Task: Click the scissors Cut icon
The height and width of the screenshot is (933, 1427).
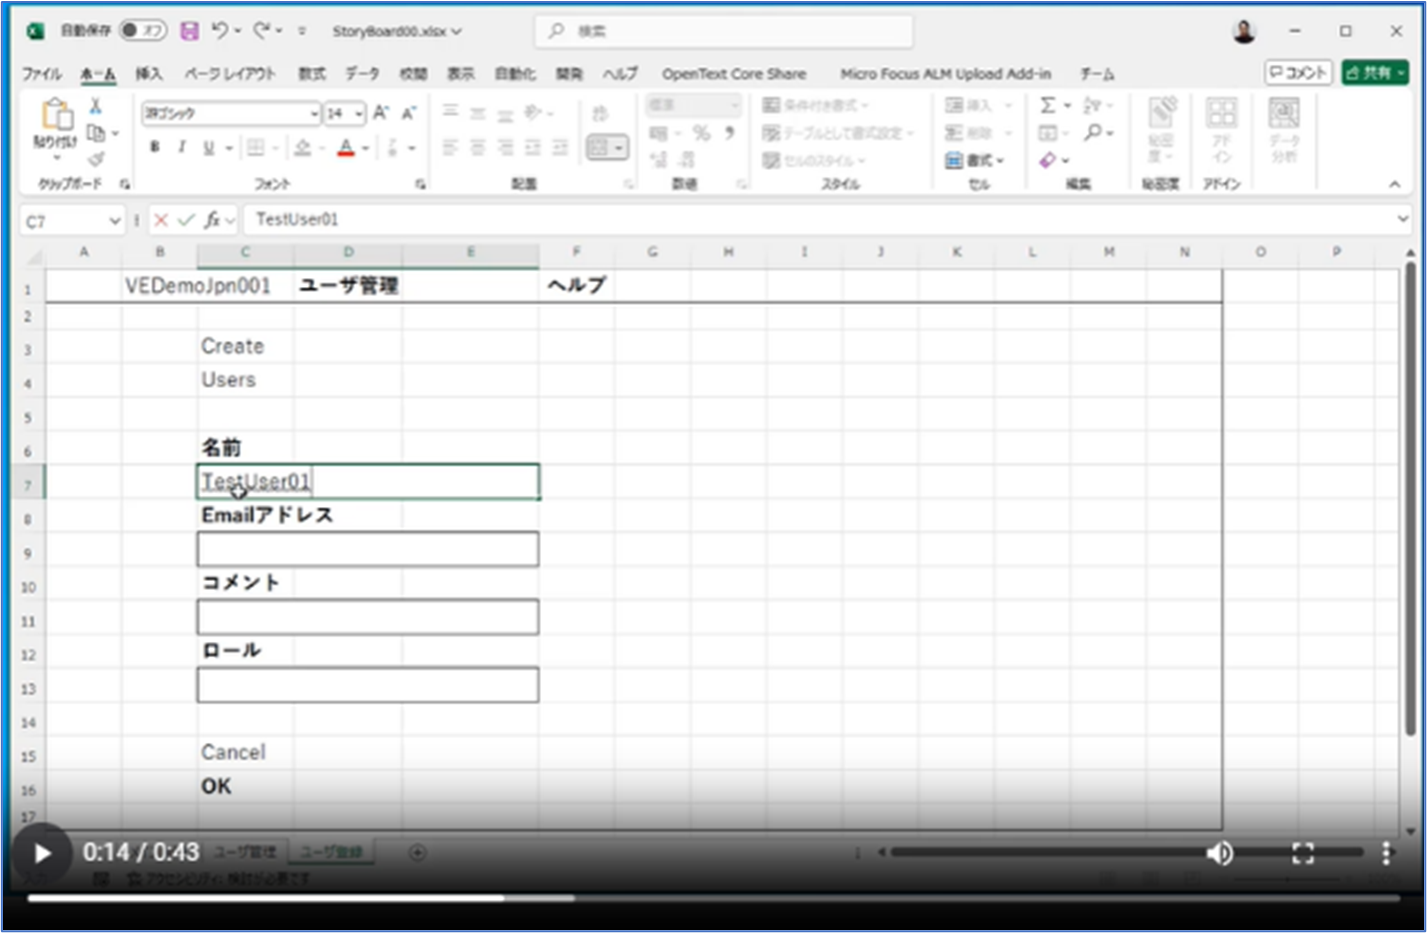Action: (95, 106)
